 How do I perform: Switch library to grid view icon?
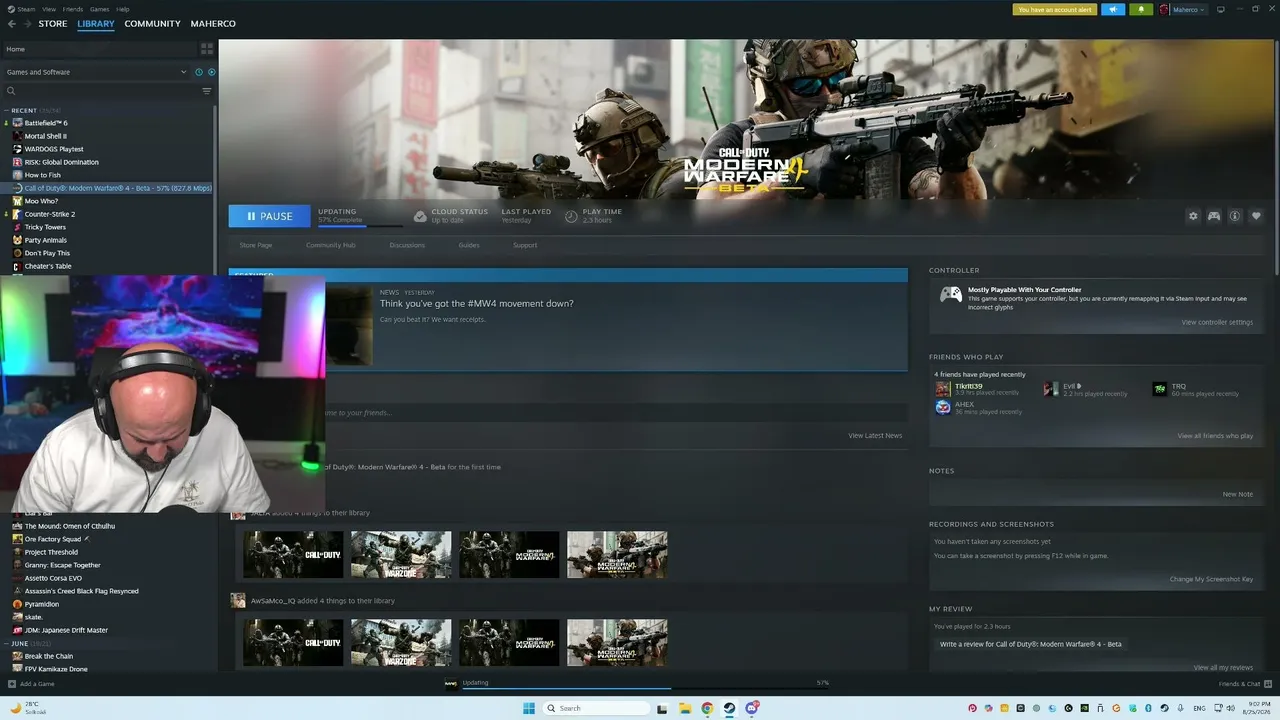207,48
